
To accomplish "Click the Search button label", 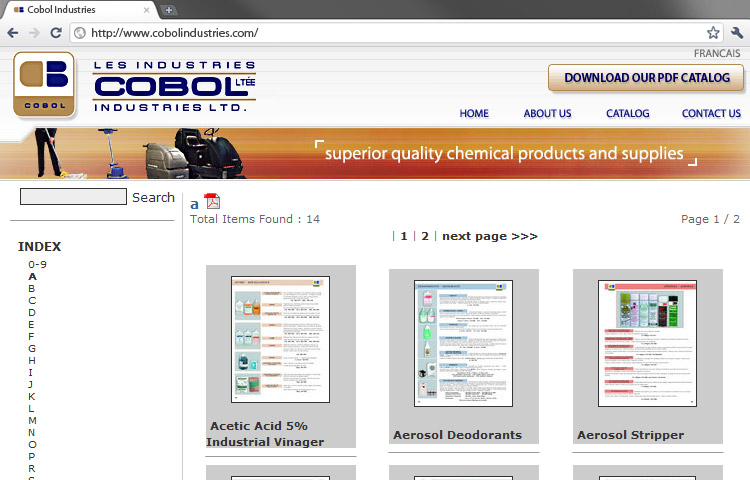I will tap(153, 197).
